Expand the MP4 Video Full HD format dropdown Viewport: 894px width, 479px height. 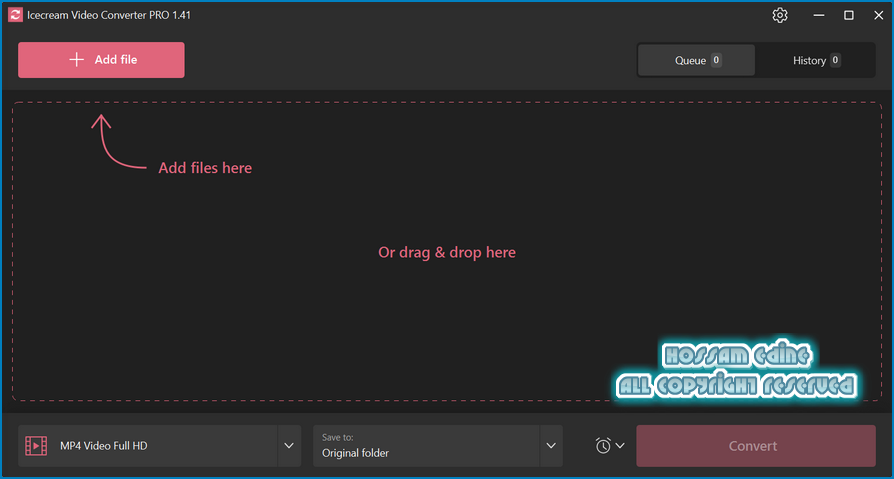pyautogui.click(x=289, y=446)
